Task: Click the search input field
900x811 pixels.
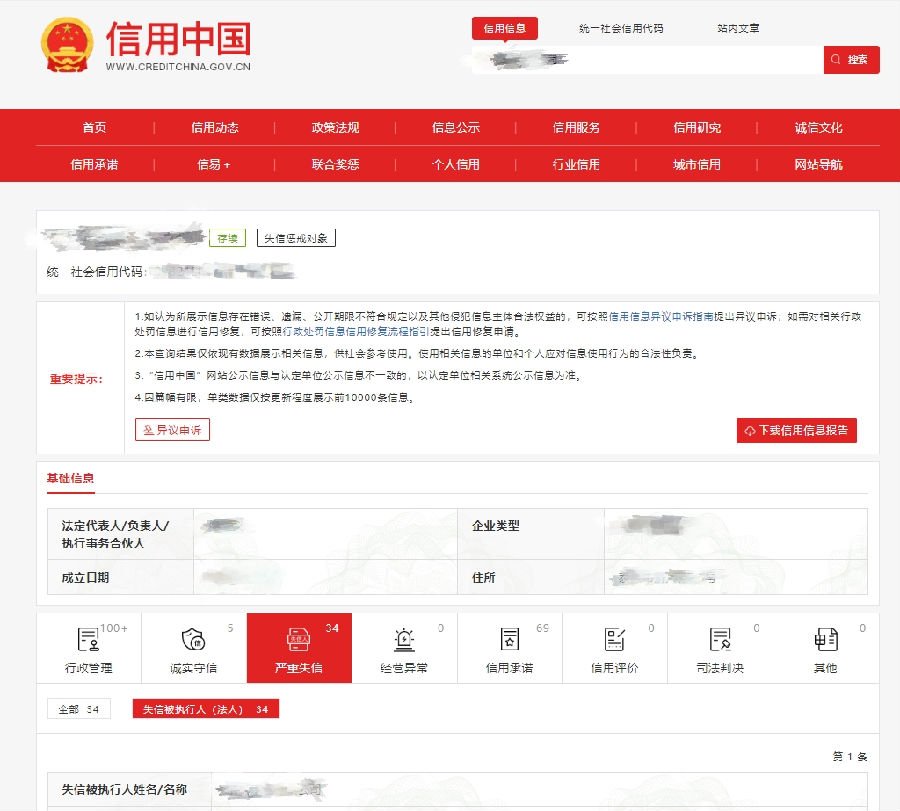Action: tap(647, 60)
